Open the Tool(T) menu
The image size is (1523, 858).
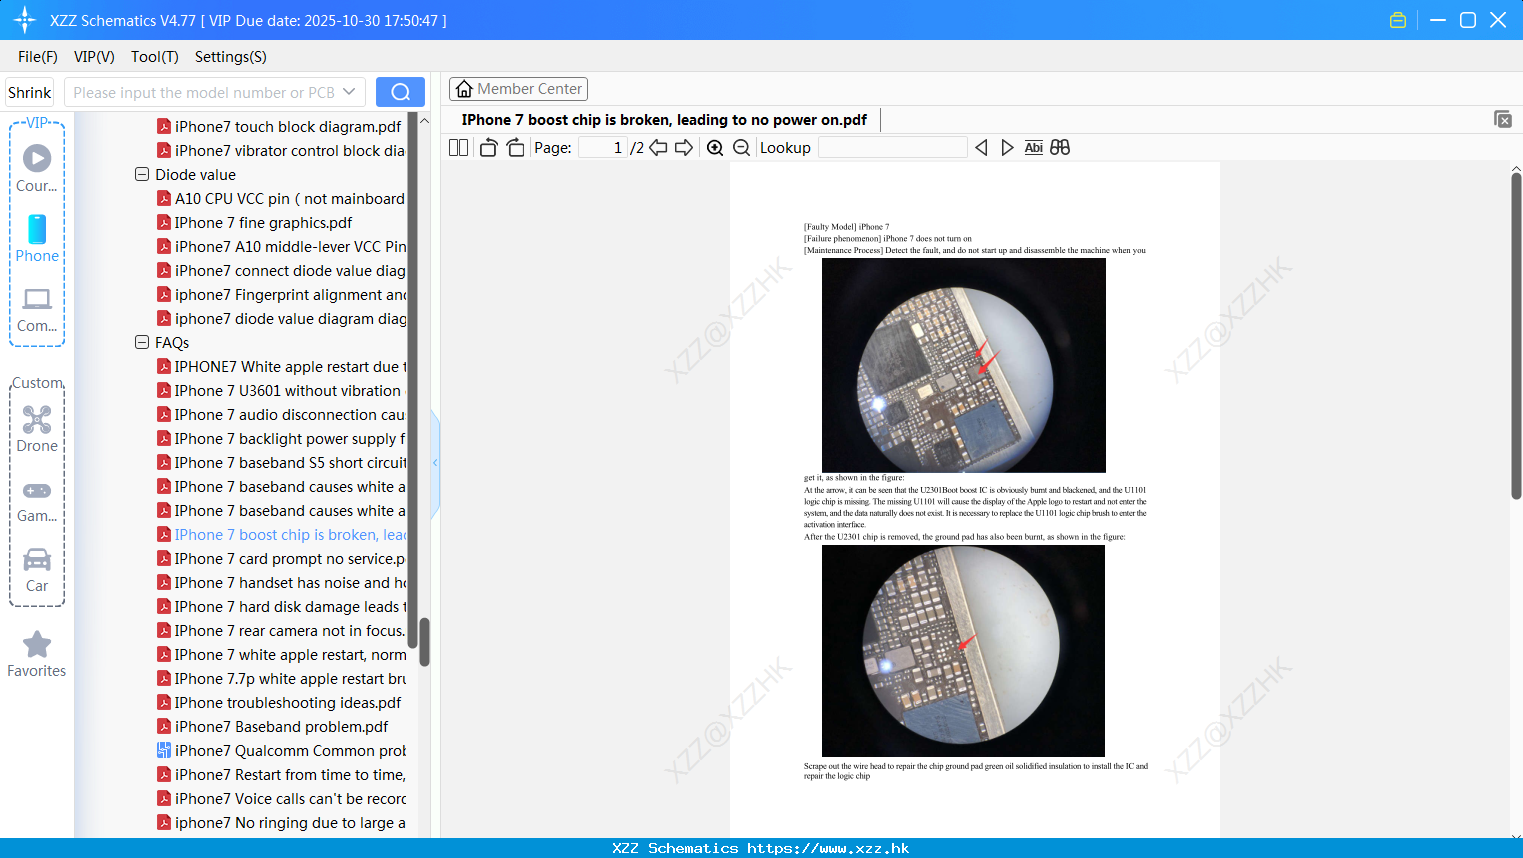pos(155,57)
